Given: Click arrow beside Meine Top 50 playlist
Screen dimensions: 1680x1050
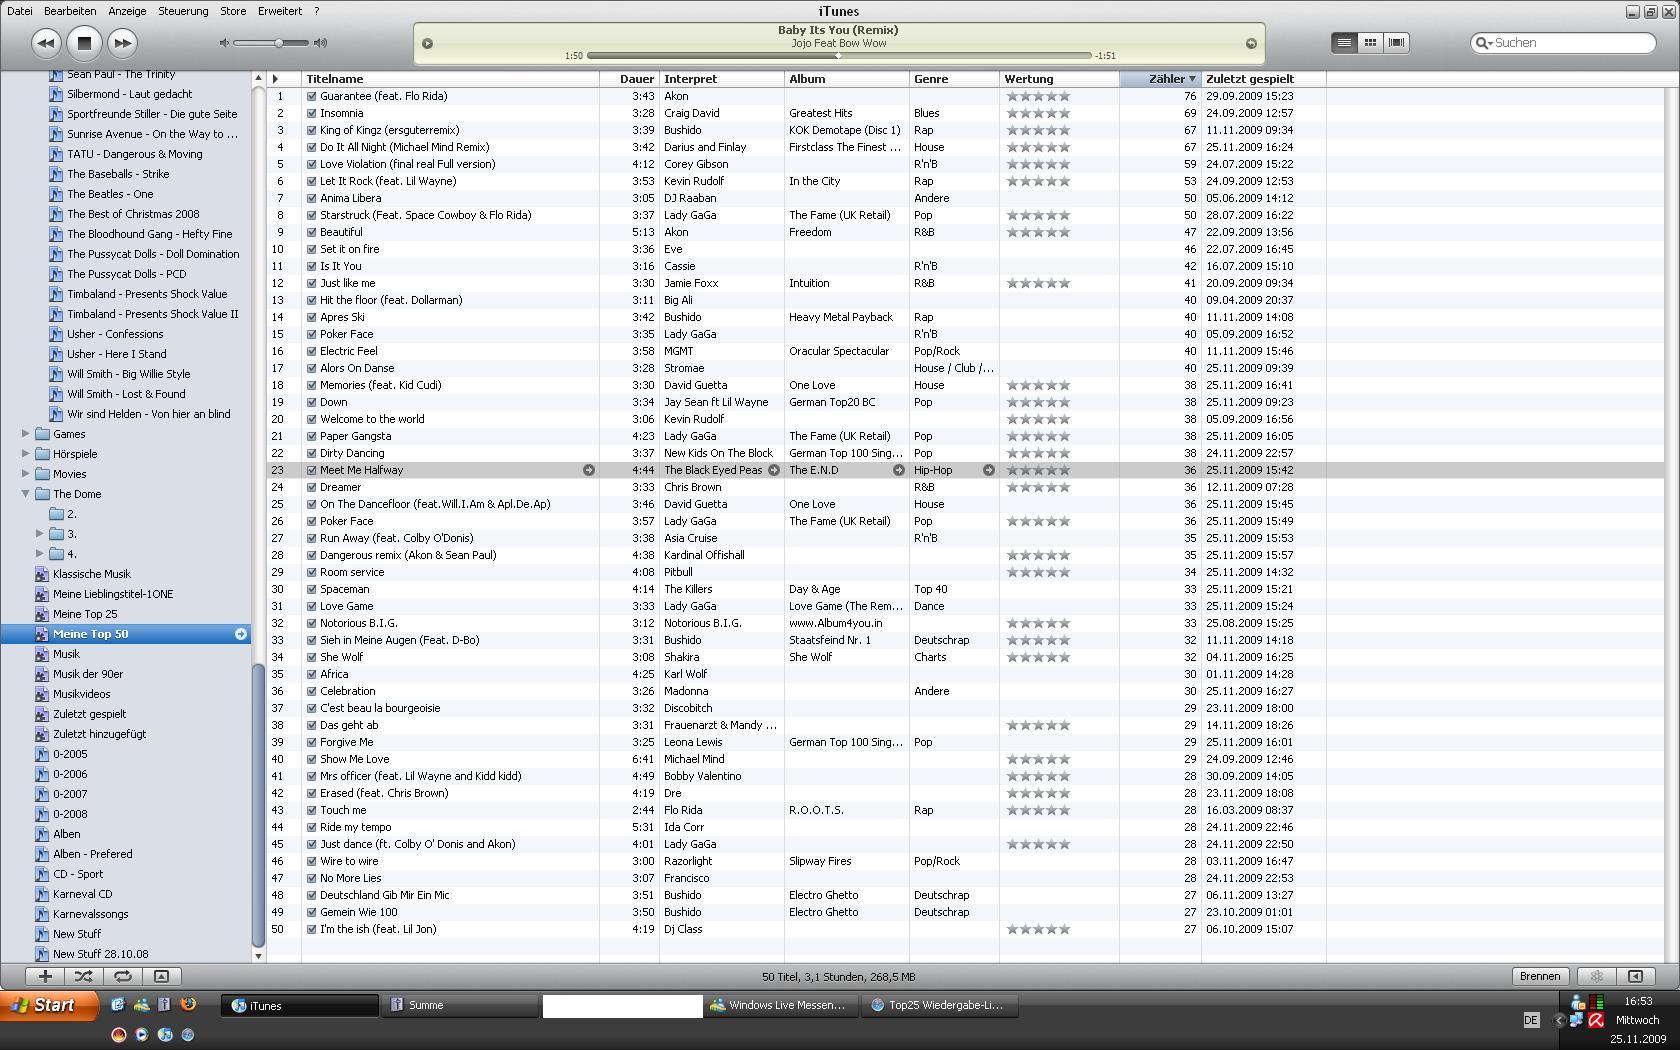Looking at the screenshot, I should [241, 634].
